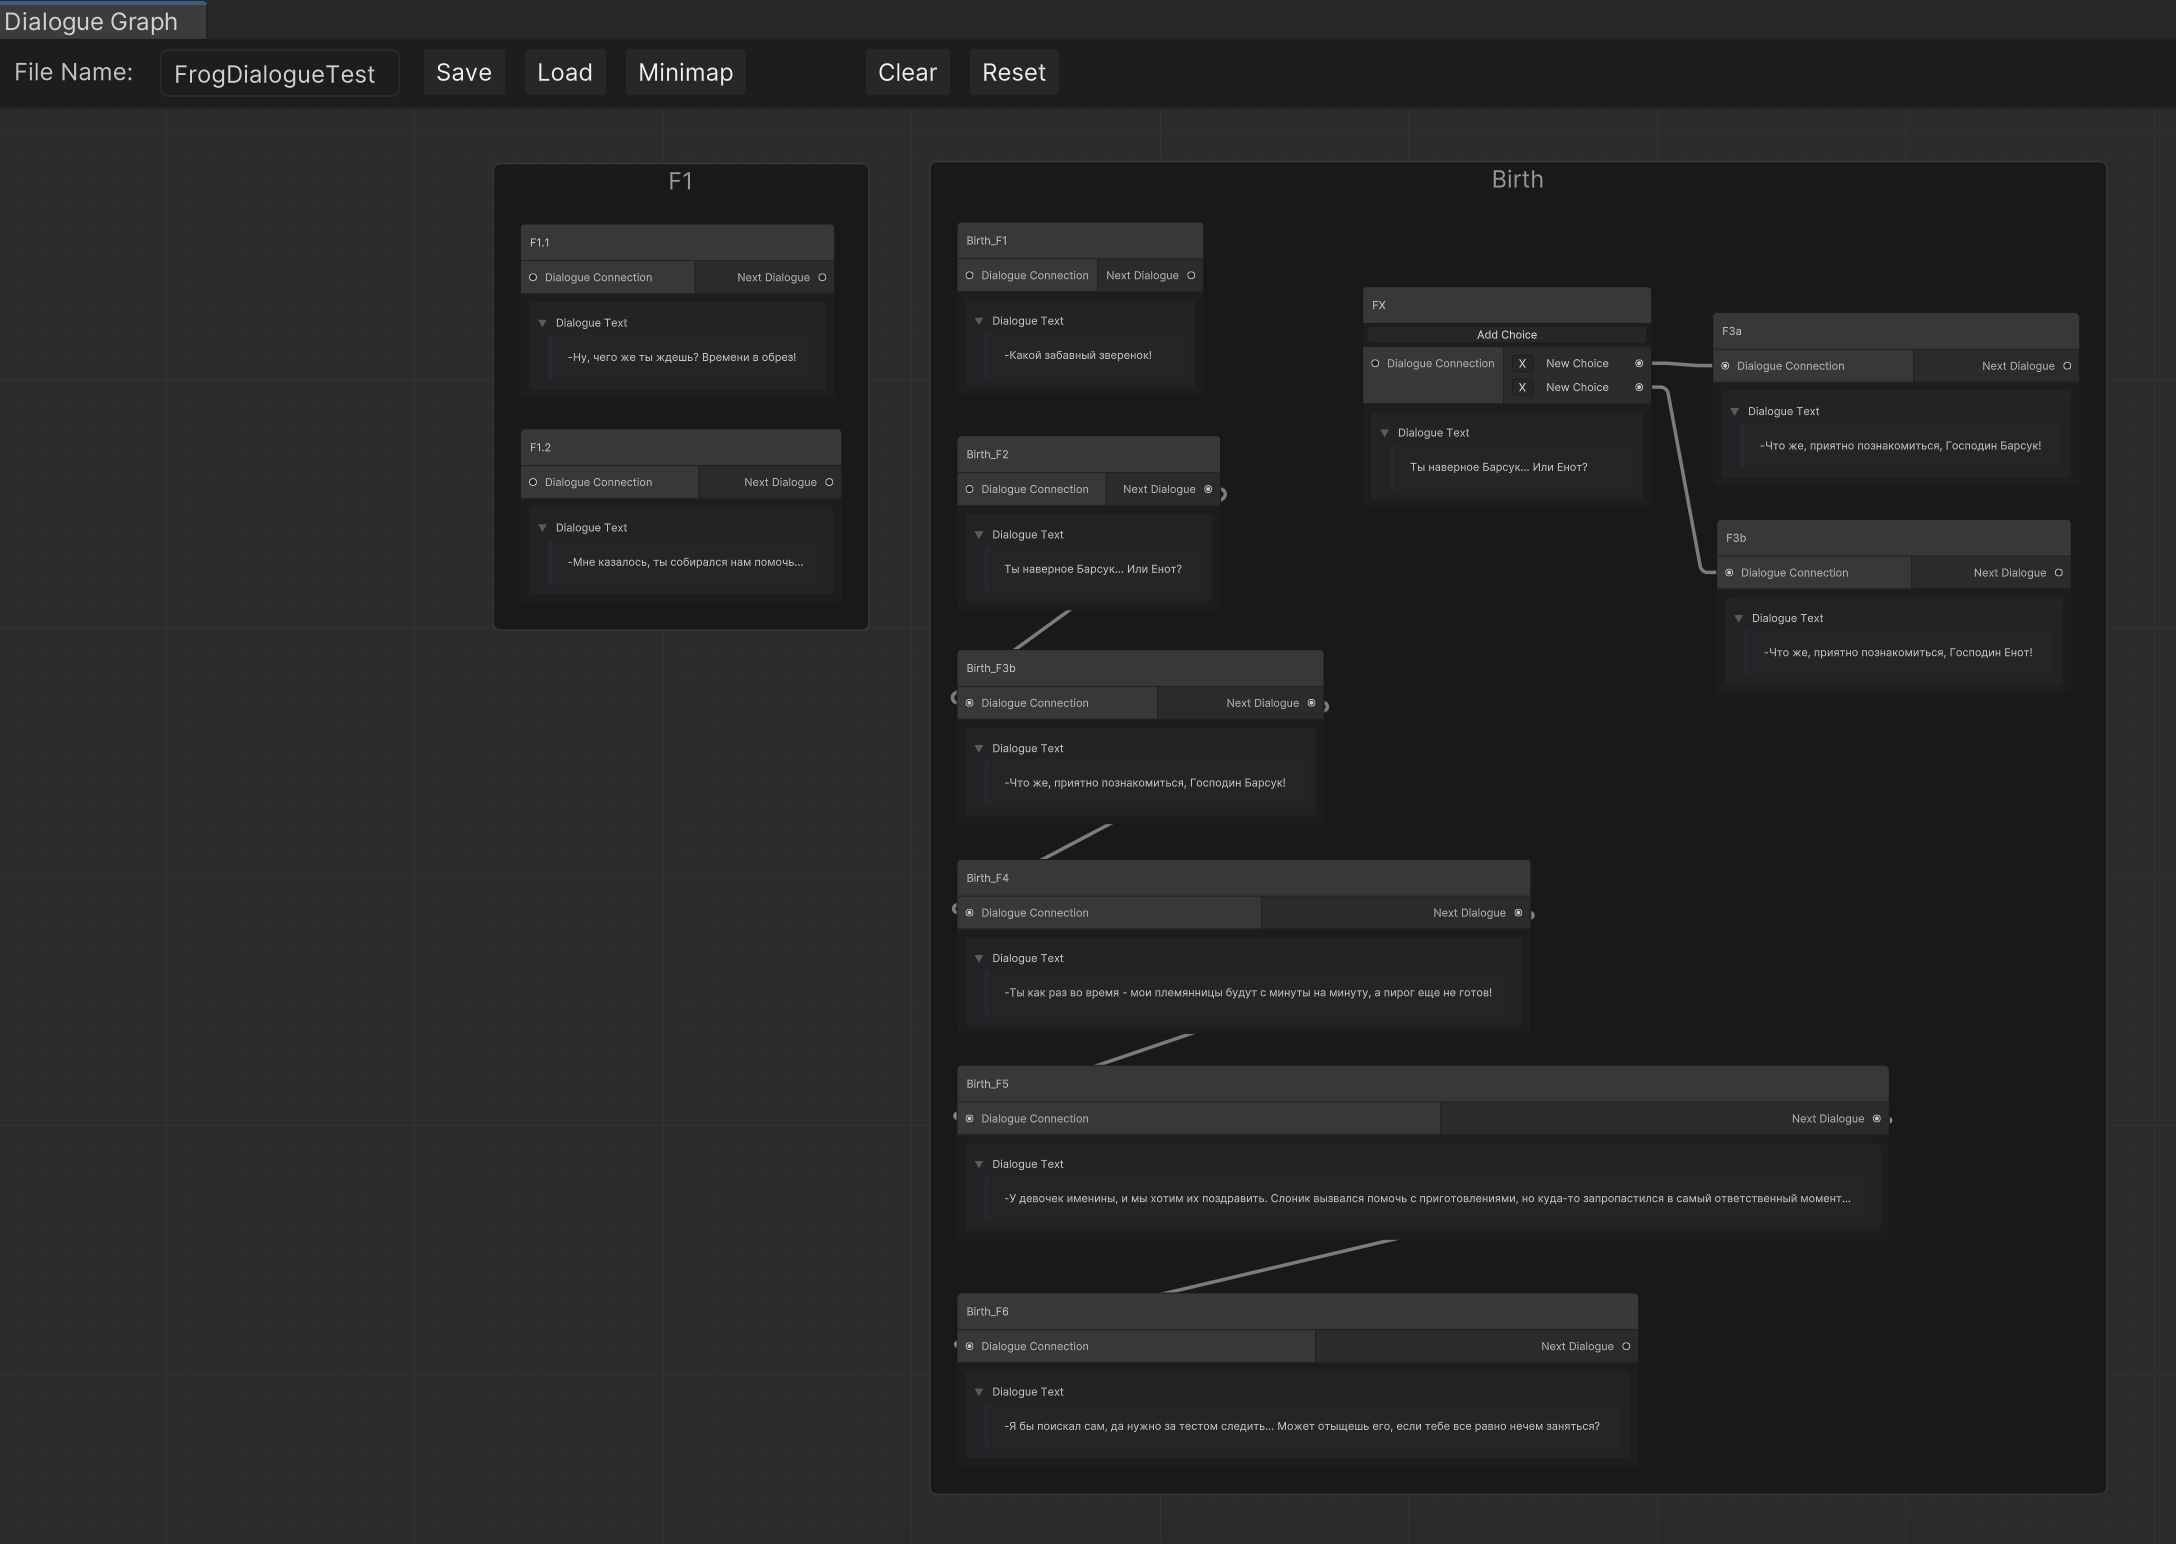Select the Birth_F1 node header

1080,241
